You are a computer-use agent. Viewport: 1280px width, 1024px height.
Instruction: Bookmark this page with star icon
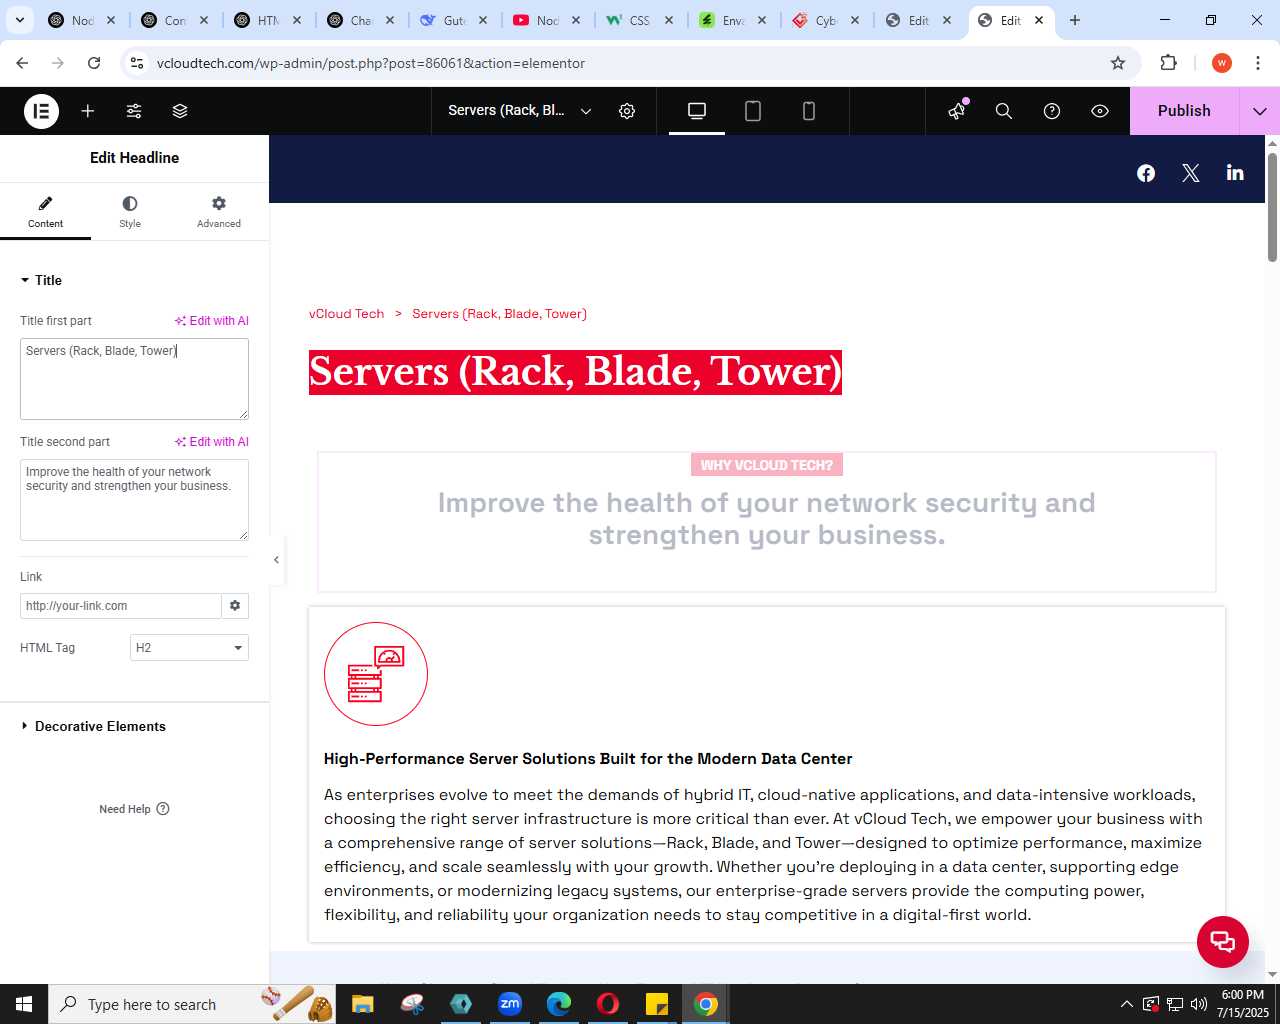1118,63
